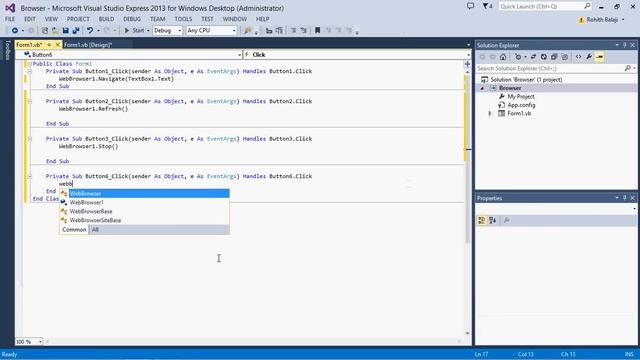Viewport: 640px width, 360px height.
Task: Collapse the Button3_Click sub outline
Action: [x=29, y=139]
